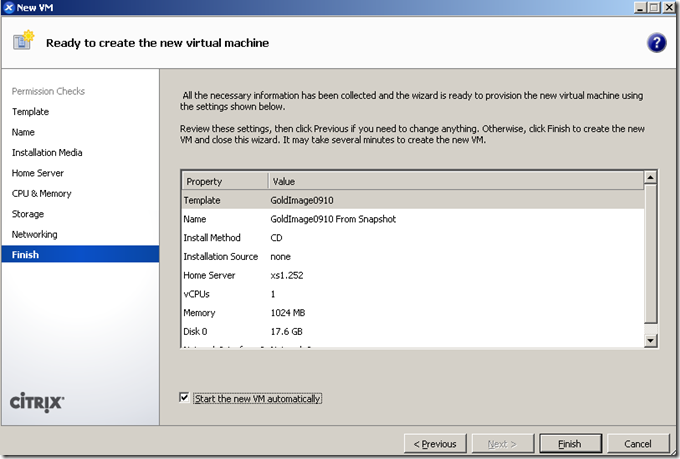Open the Home Server step
The width and height of the screenshot is (680, 459).
coord(38,173)
